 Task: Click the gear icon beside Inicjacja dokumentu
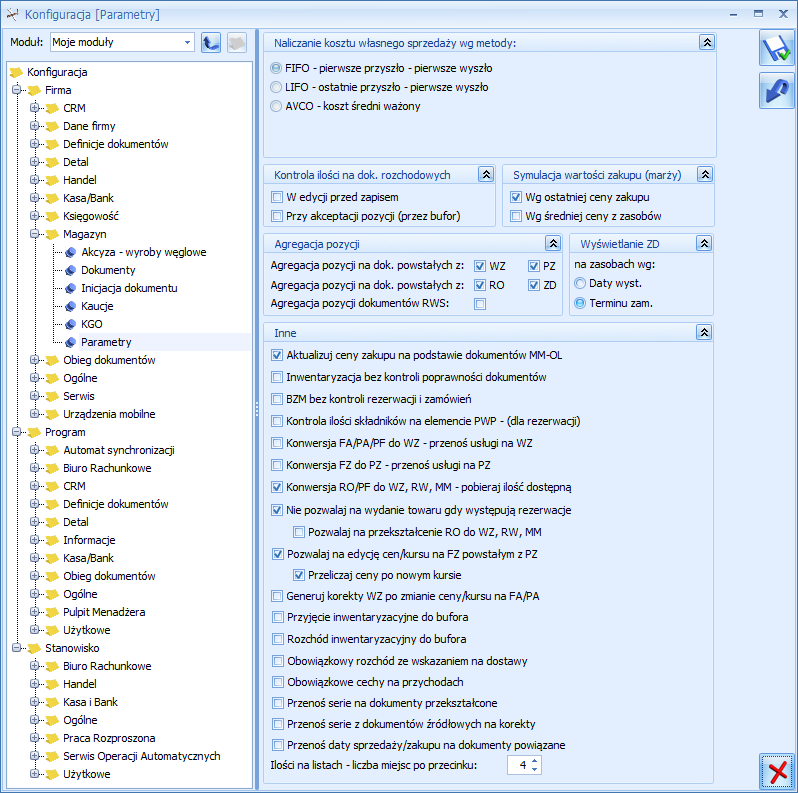point(71,288)
